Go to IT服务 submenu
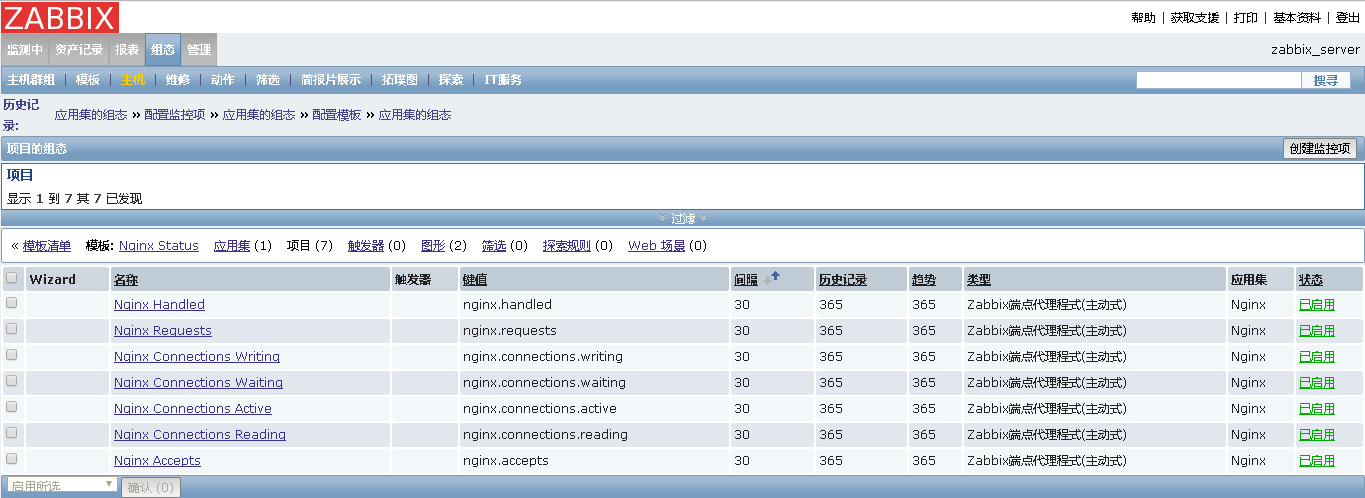This screenshot has width=1365, height=498. (503, 80)
